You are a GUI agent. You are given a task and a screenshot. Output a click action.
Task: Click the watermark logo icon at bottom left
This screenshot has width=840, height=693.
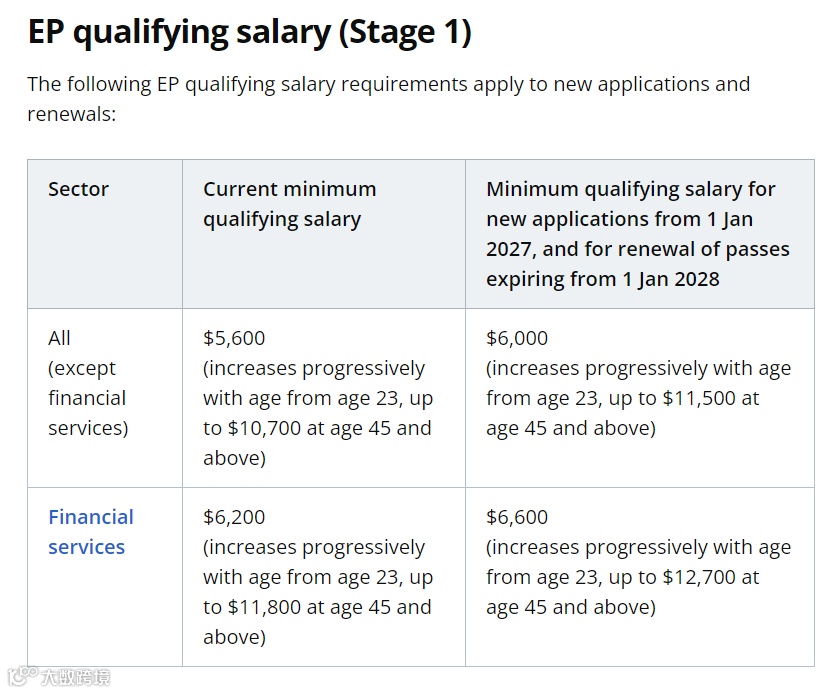pyautogui.click(x=23, y=676)
